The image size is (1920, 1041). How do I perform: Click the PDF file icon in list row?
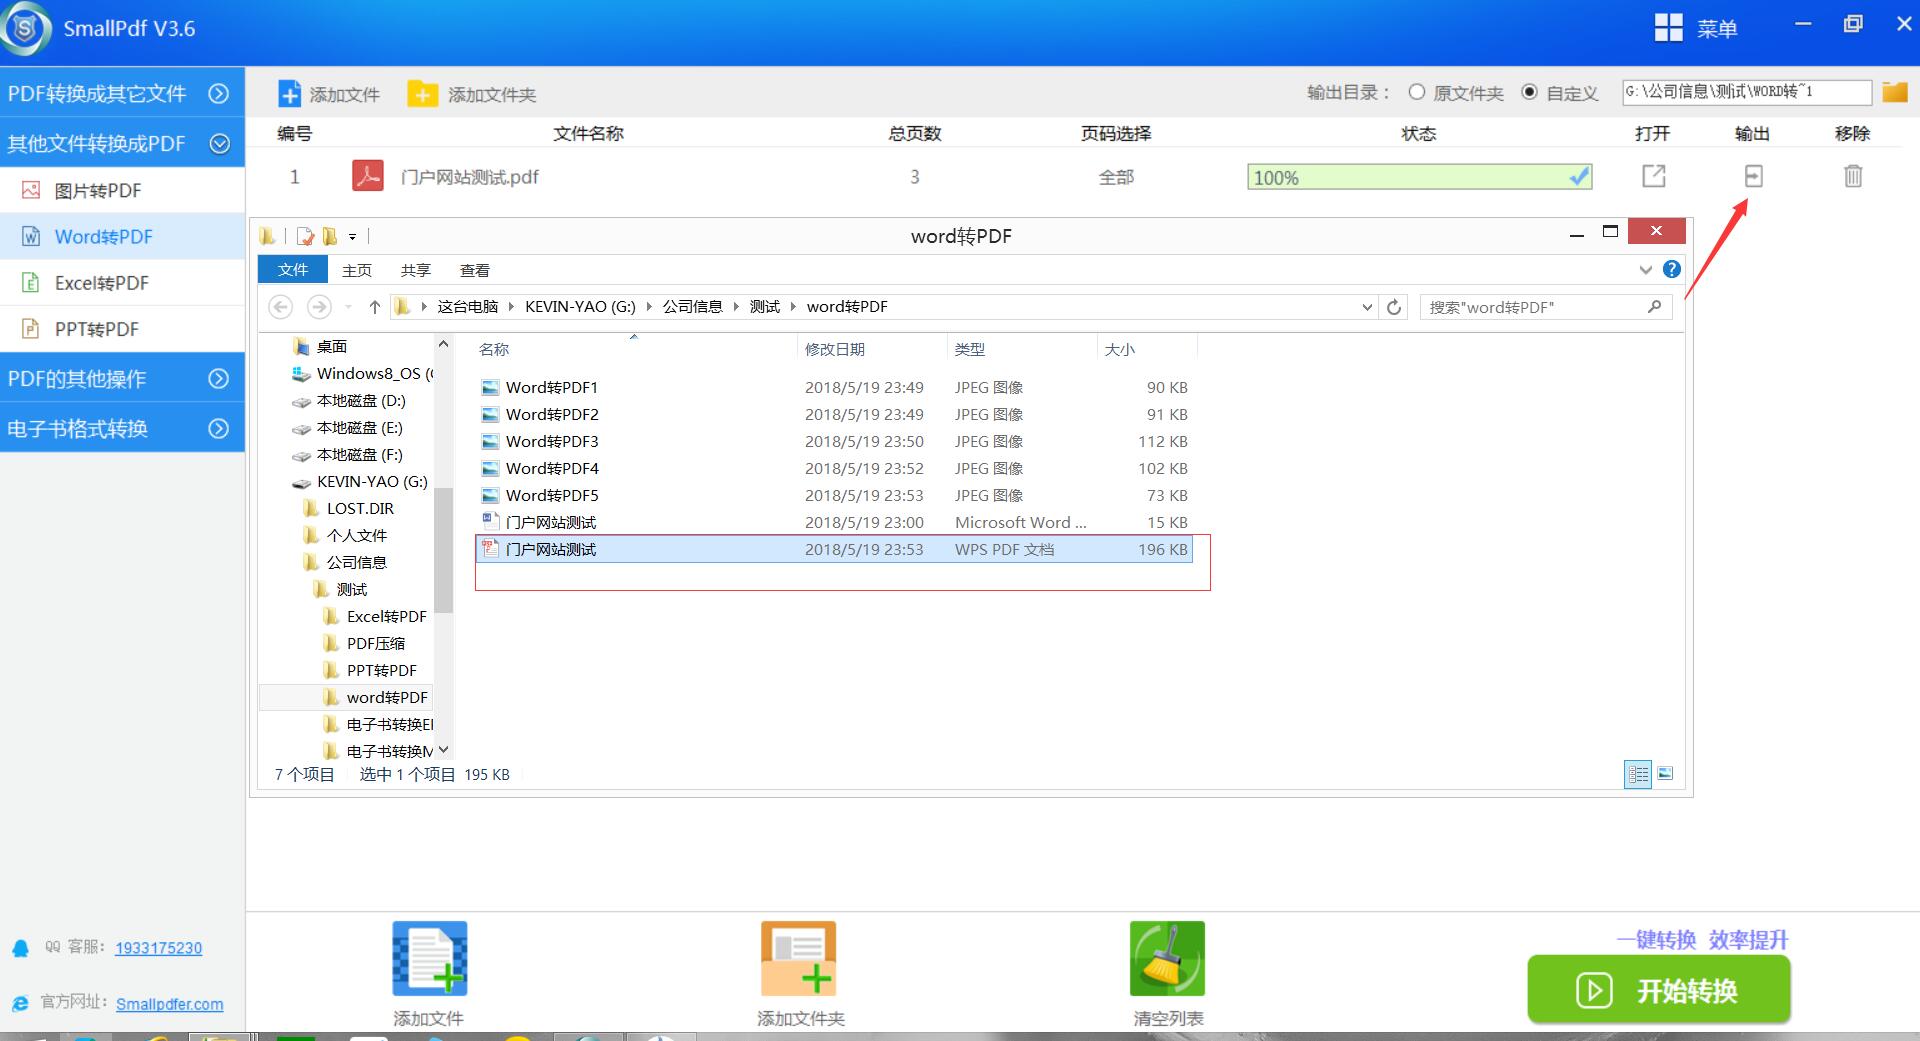[x=367, y=176]
